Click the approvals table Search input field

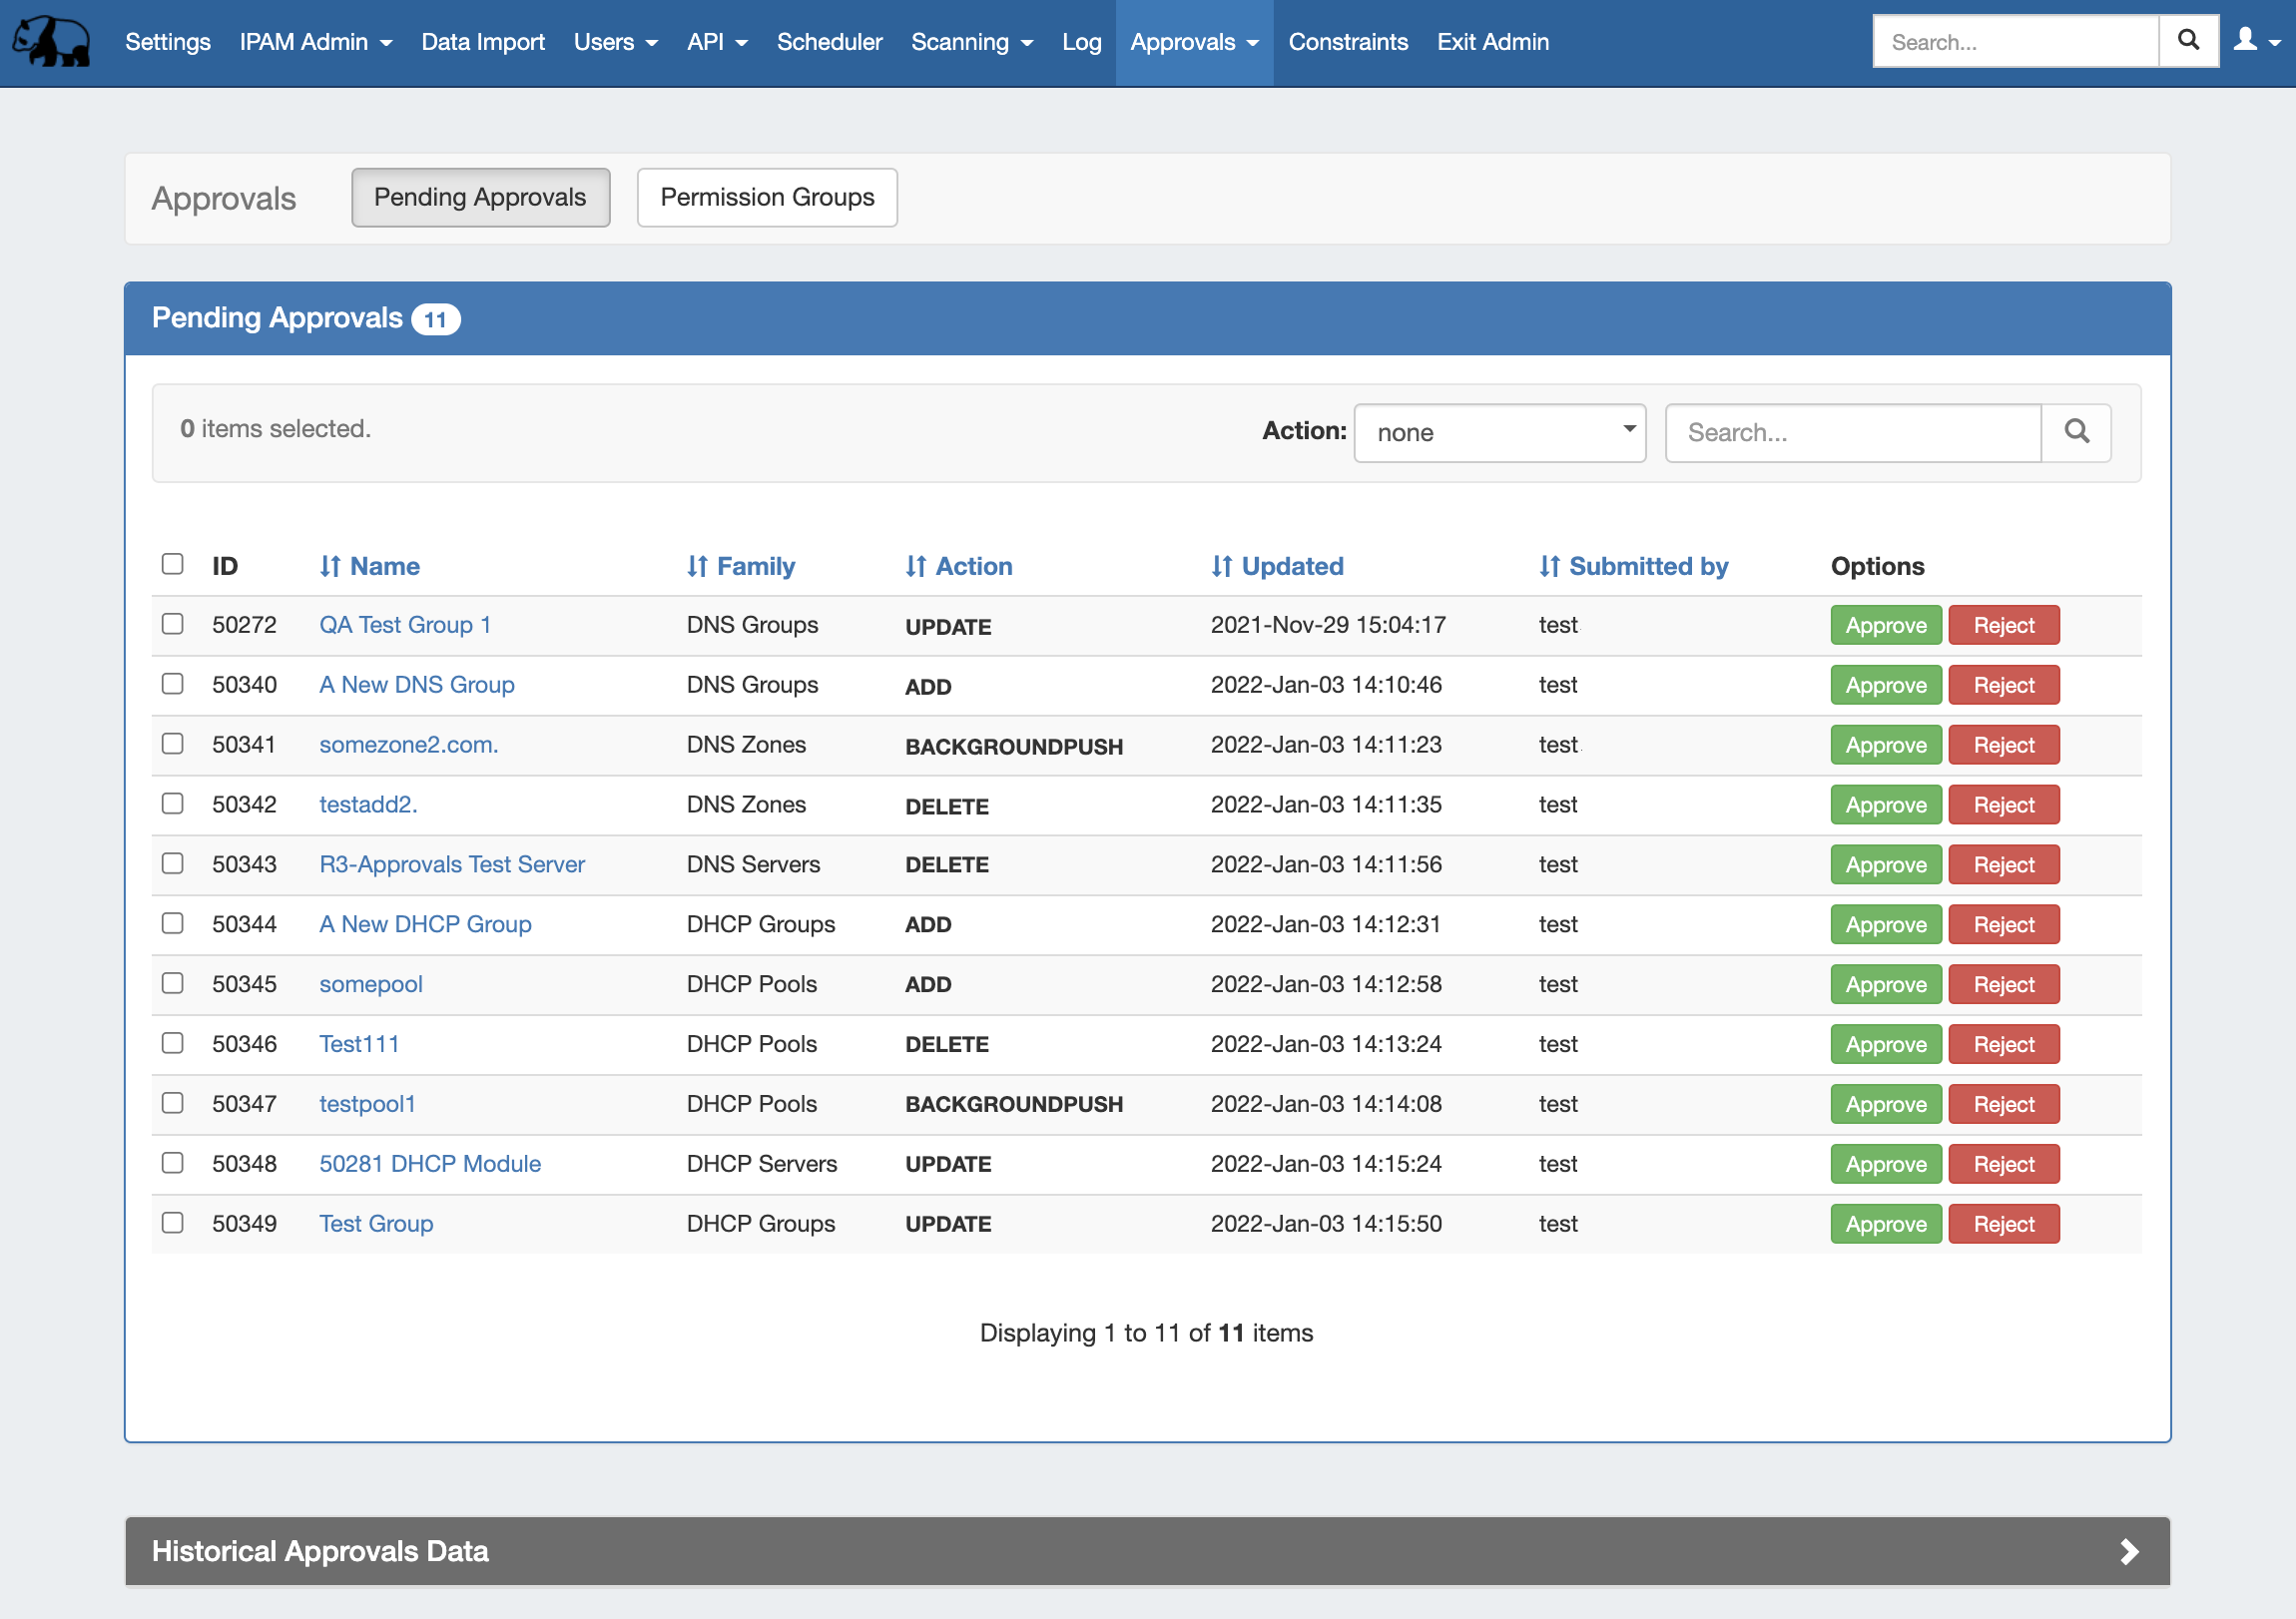(x=1852, y=432)
